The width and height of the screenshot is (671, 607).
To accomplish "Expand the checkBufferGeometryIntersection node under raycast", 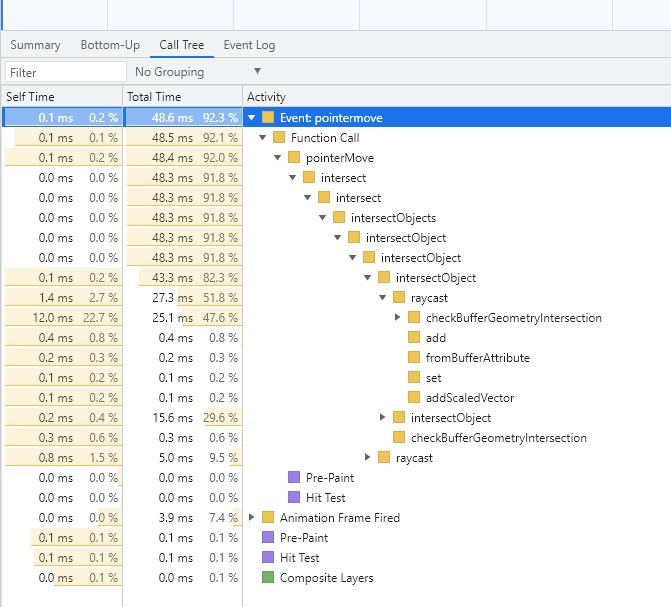I will (x=398, y=318).
